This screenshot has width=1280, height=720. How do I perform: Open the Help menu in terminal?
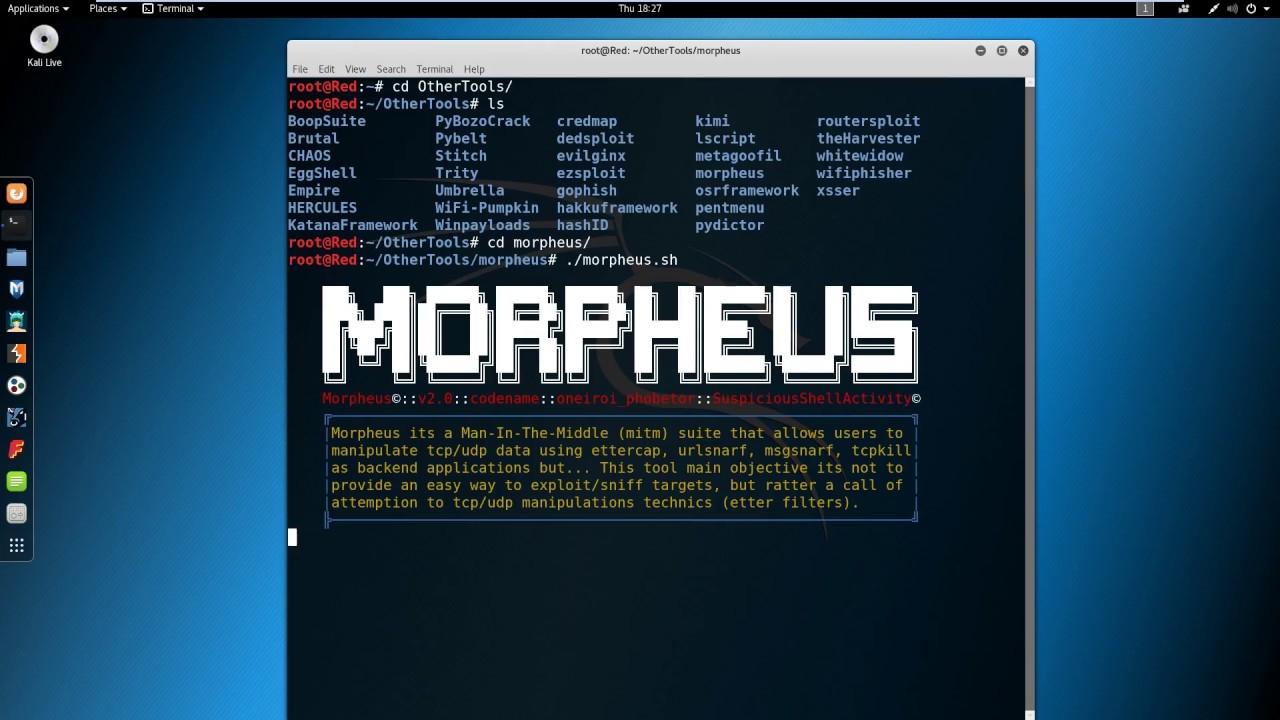(474, 69)
